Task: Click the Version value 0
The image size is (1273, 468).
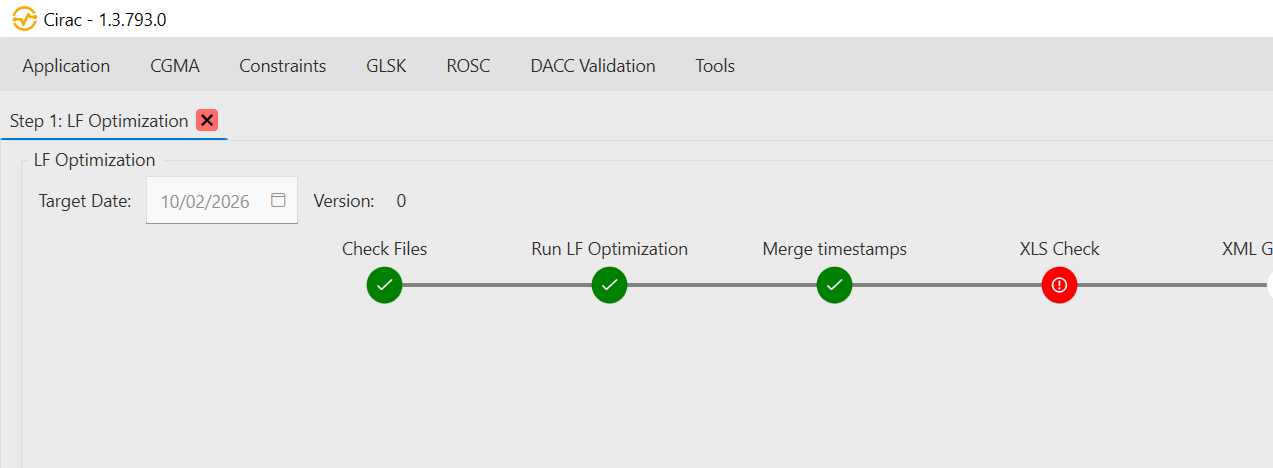Action: (x=401, y=201)
